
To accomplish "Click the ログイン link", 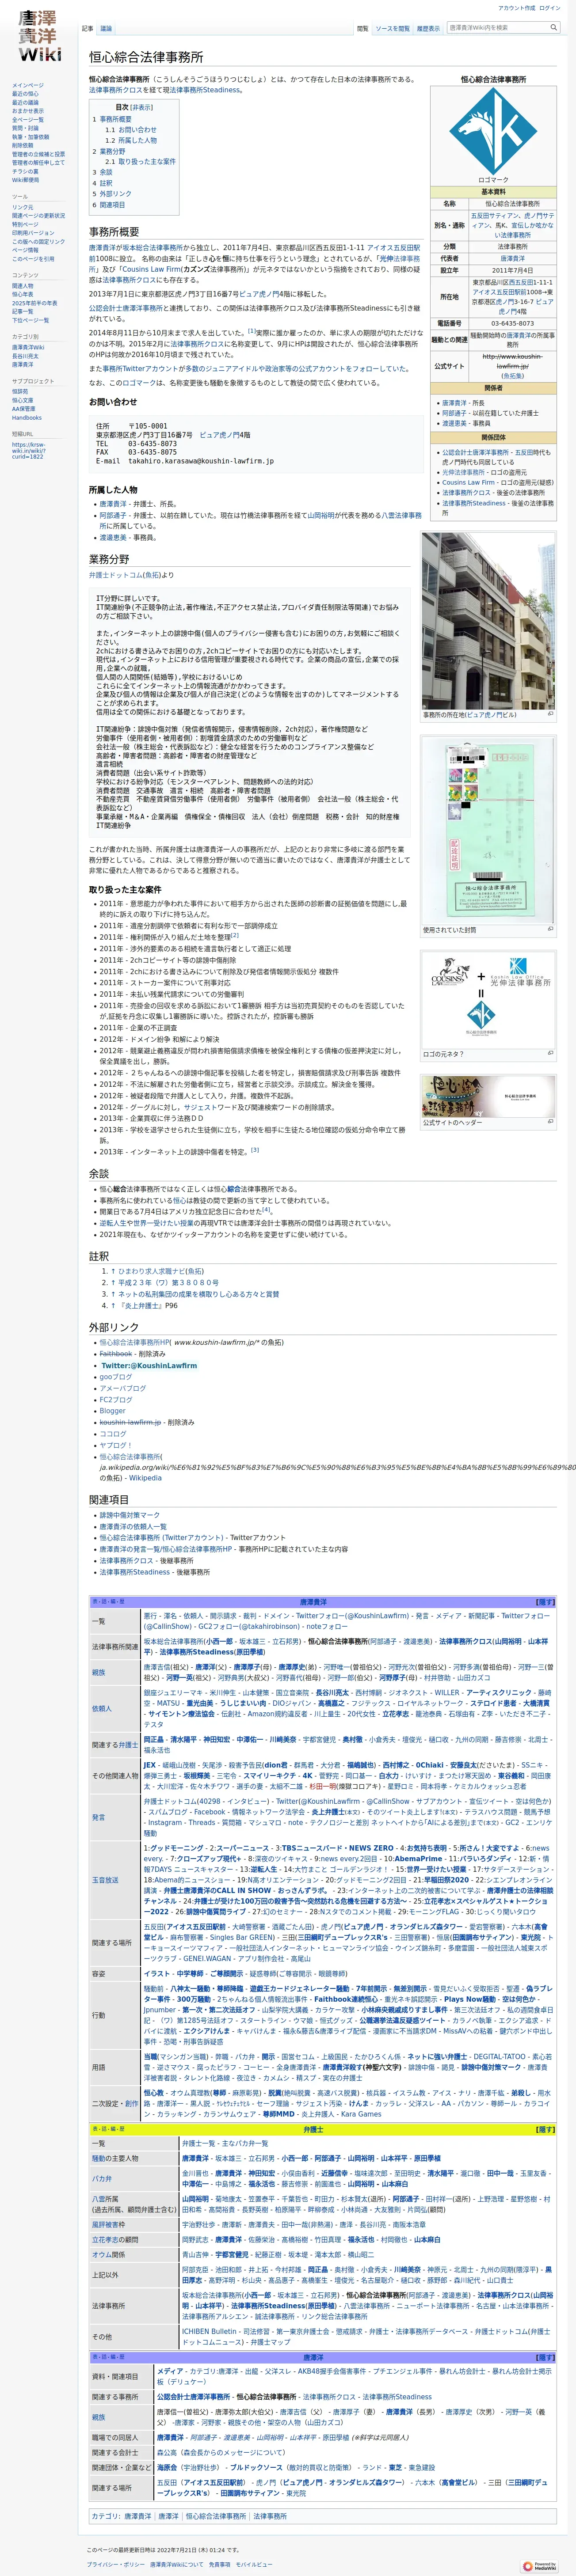I will pyautogui.click(x=550, y=8).
